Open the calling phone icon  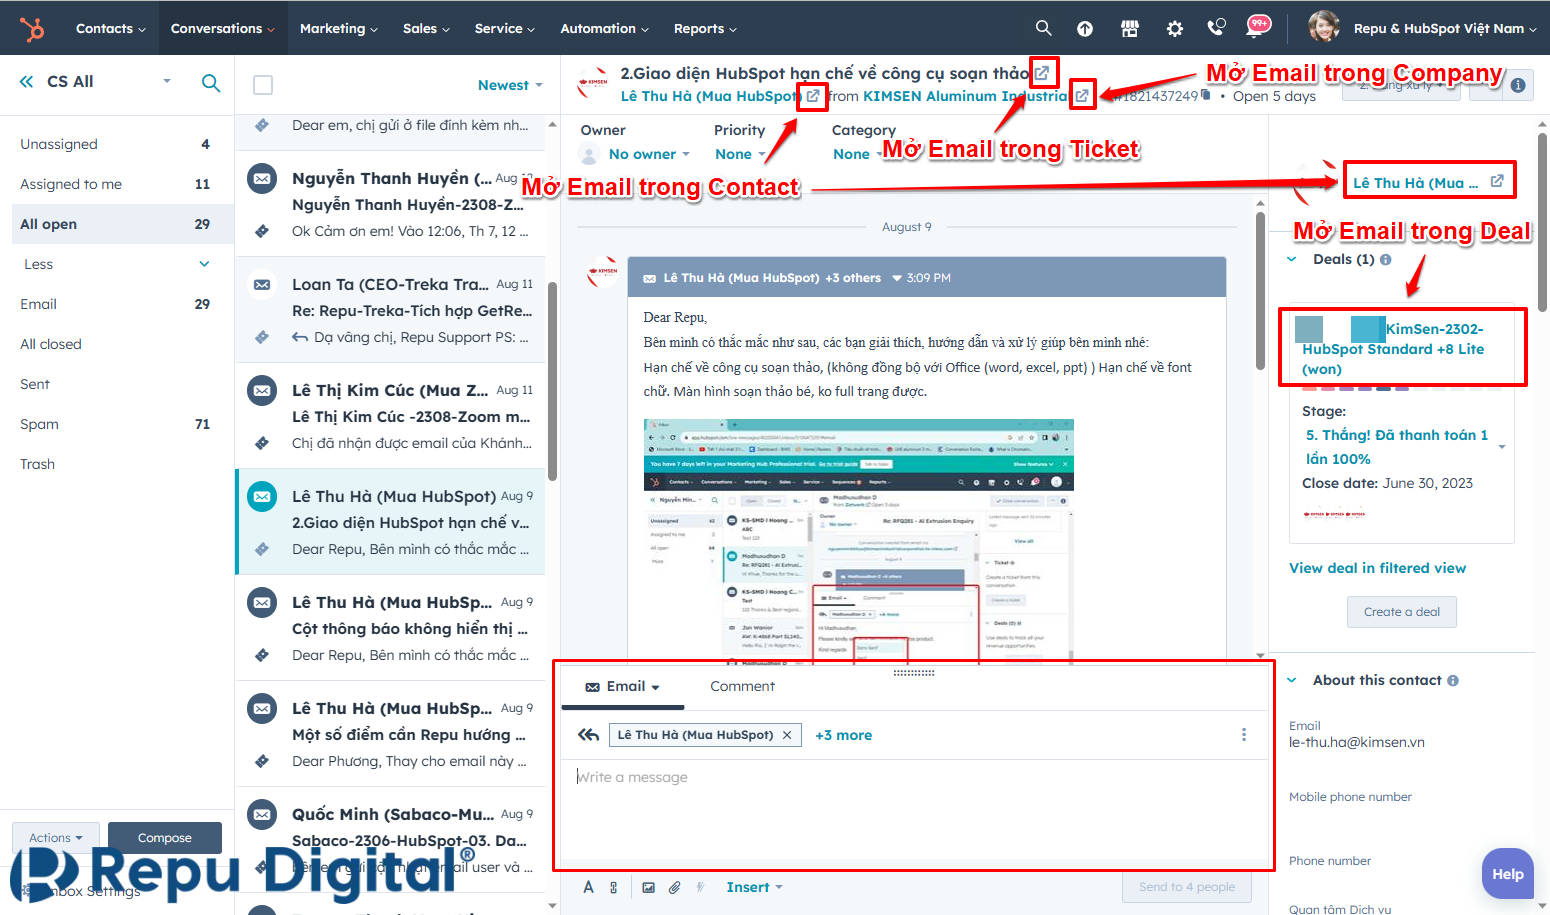[1217, 28]
